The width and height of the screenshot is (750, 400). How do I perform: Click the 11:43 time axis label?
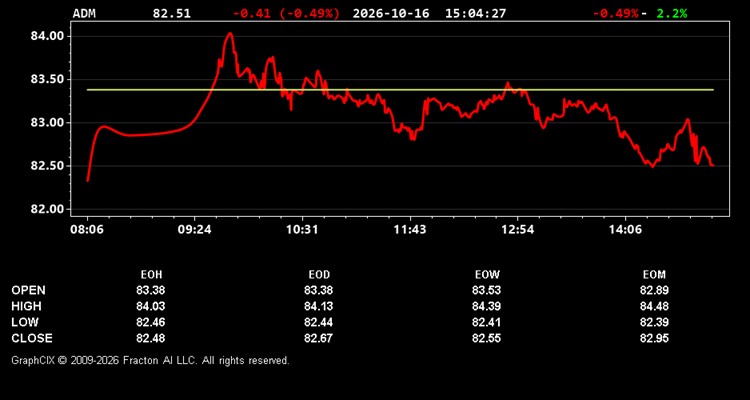410,230
